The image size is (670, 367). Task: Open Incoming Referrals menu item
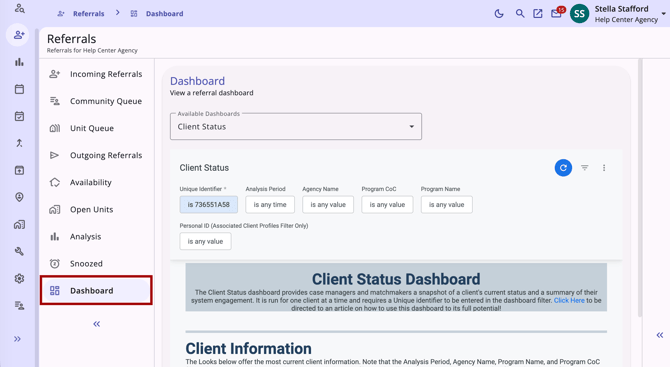coord(97,74)
